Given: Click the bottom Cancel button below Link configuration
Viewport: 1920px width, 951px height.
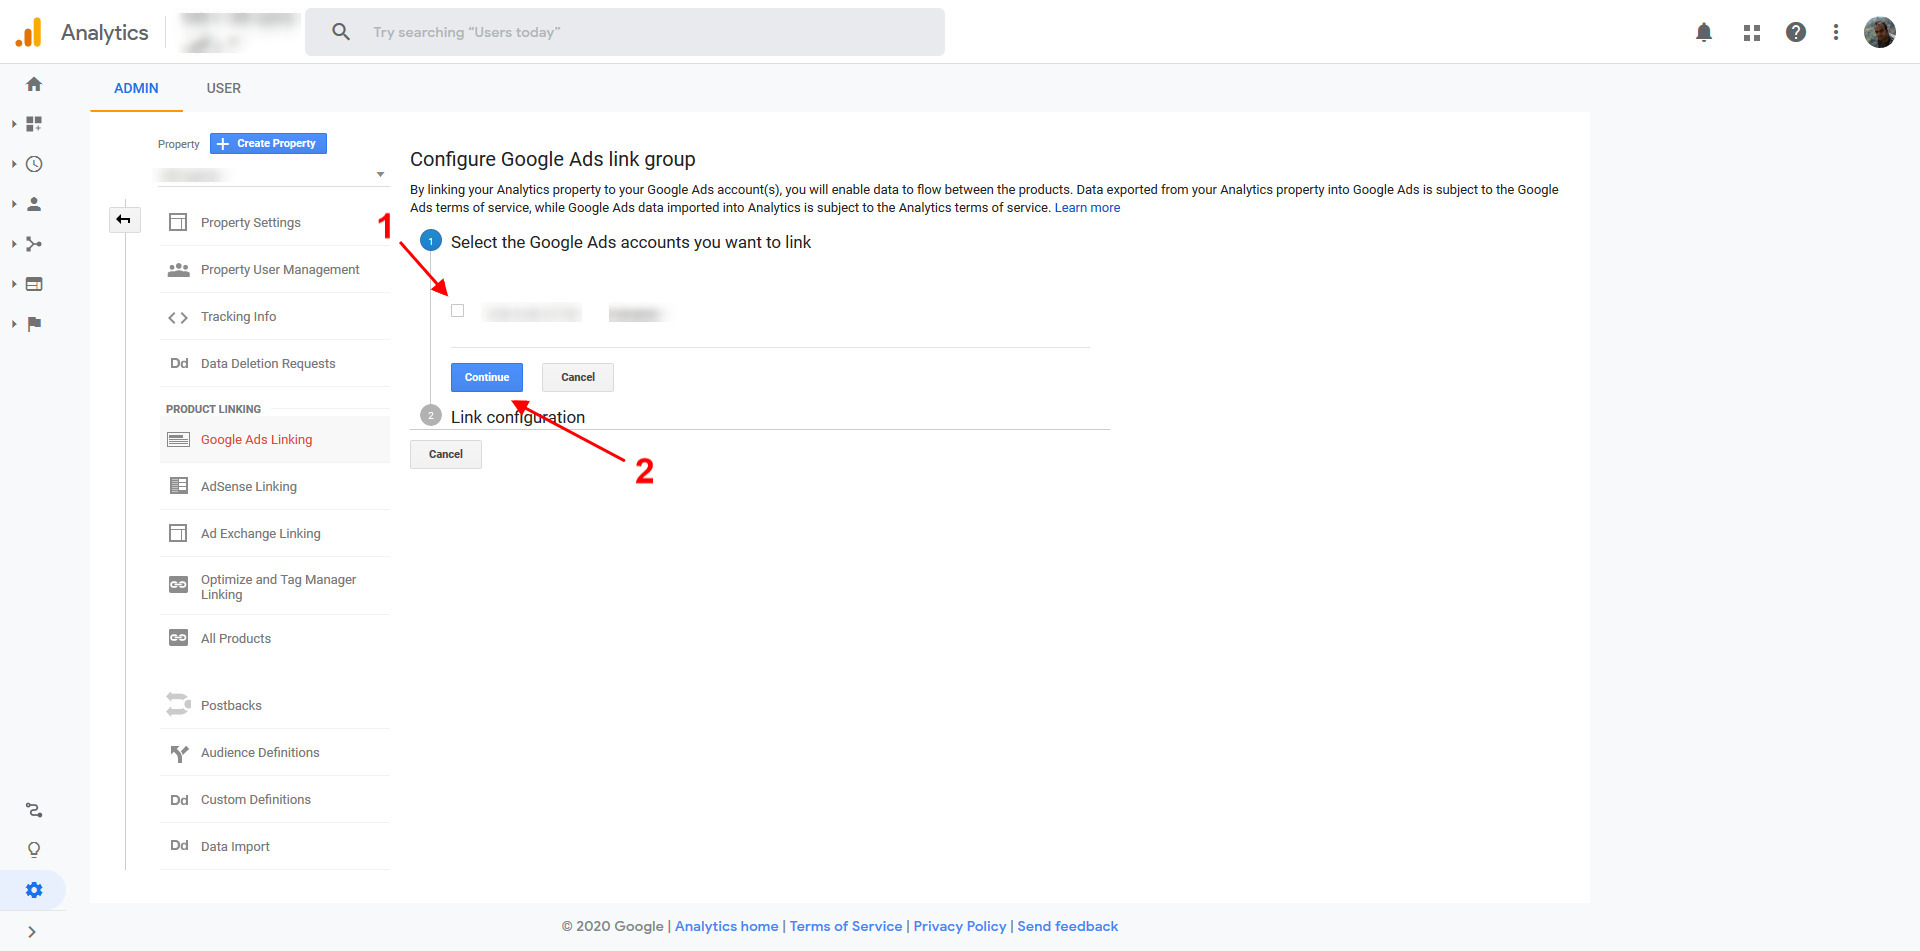Looking at the screenshot, I should point(446,454).
